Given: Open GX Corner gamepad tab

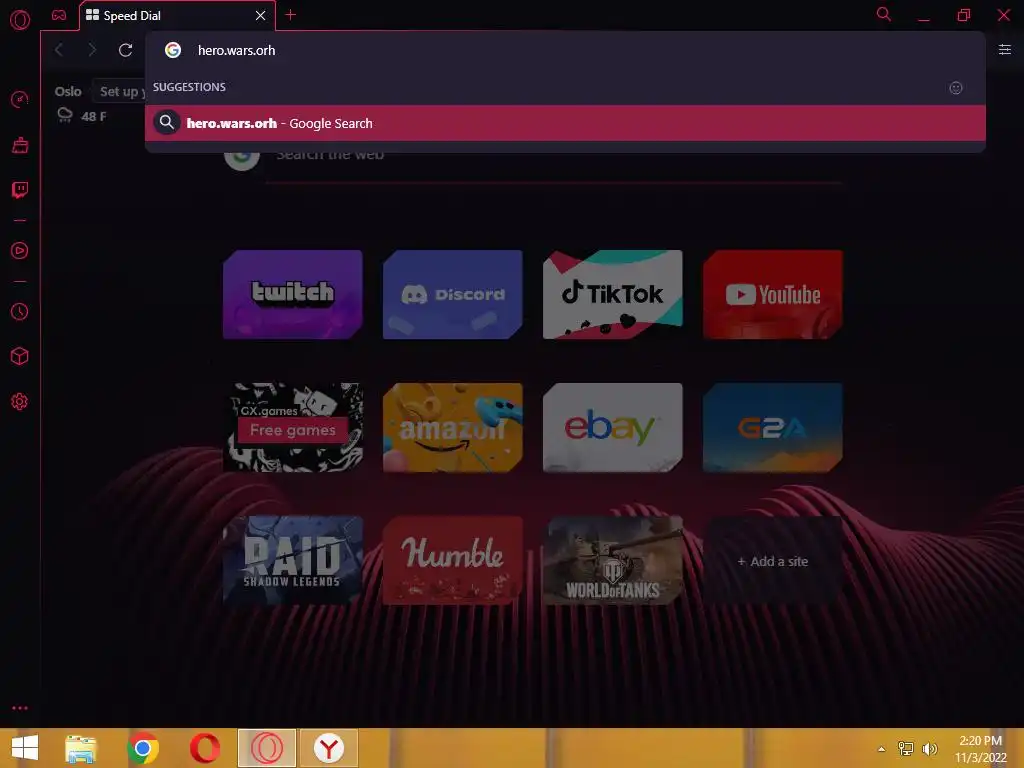Looking at the screenshot, I should point(59,15).
